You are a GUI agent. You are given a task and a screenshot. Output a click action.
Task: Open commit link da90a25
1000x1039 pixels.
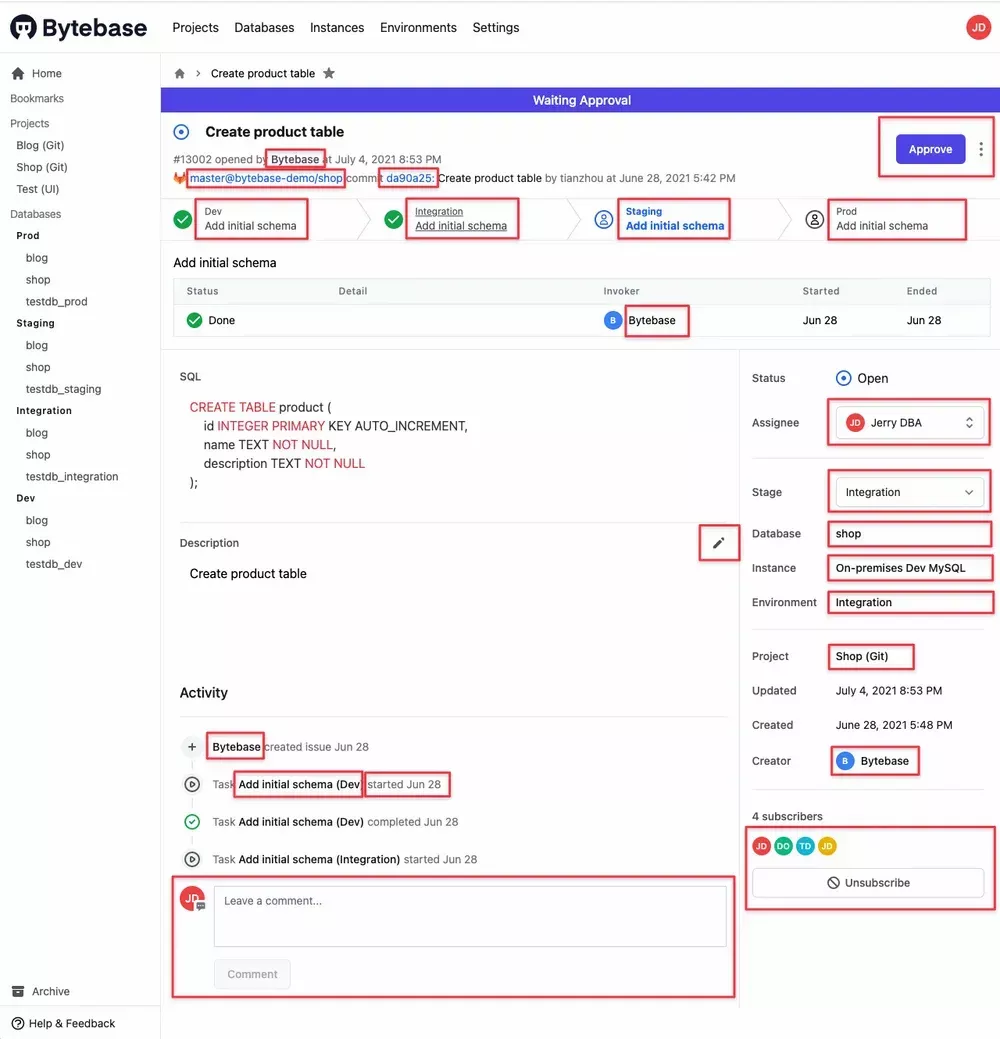[x=410, y=178]
